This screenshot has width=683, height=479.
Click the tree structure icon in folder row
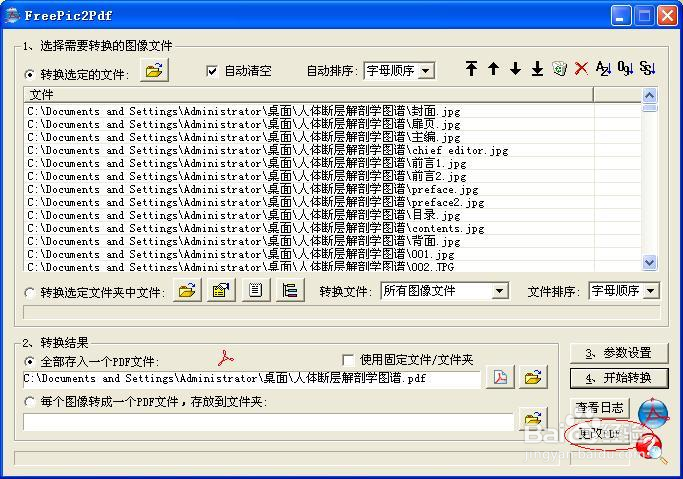coord(290,290)
